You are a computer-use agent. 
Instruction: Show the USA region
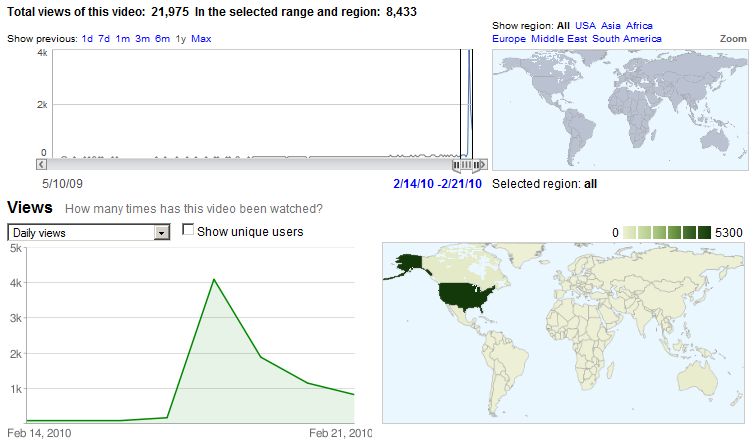pyautogui.click(x=585, y=25)
